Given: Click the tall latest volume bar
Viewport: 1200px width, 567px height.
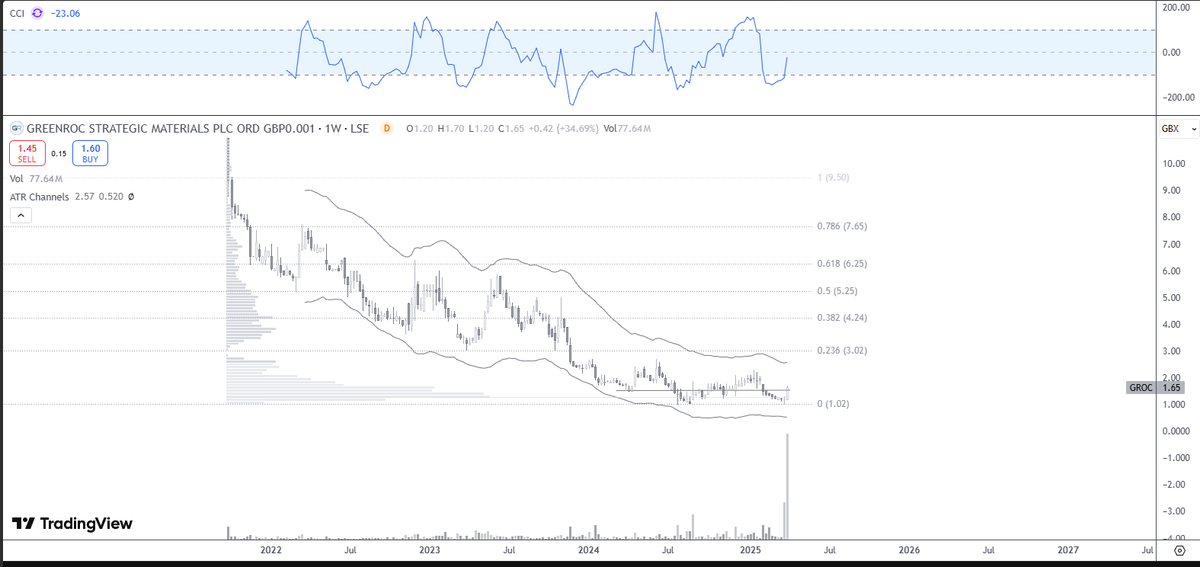Looking at the screenshot, I should (x=789, y=486).
